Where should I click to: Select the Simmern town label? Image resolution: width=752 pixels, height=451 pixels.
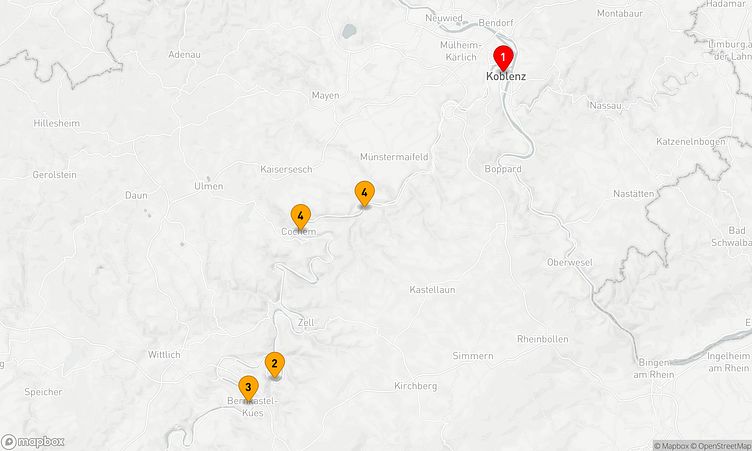pyautogui.click(x=473, y=356)
